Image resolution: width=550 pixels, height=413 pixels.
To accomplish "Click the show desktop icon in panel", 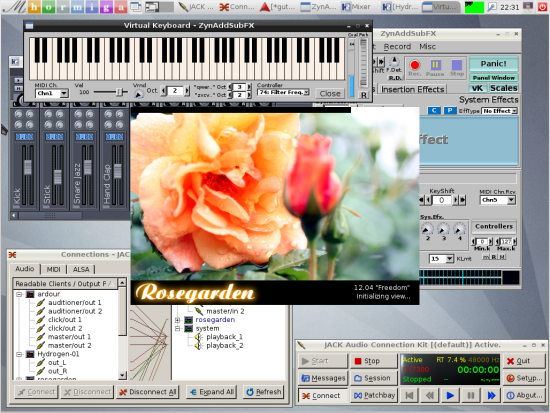I will pyautogui.click(x=136, y=7).
